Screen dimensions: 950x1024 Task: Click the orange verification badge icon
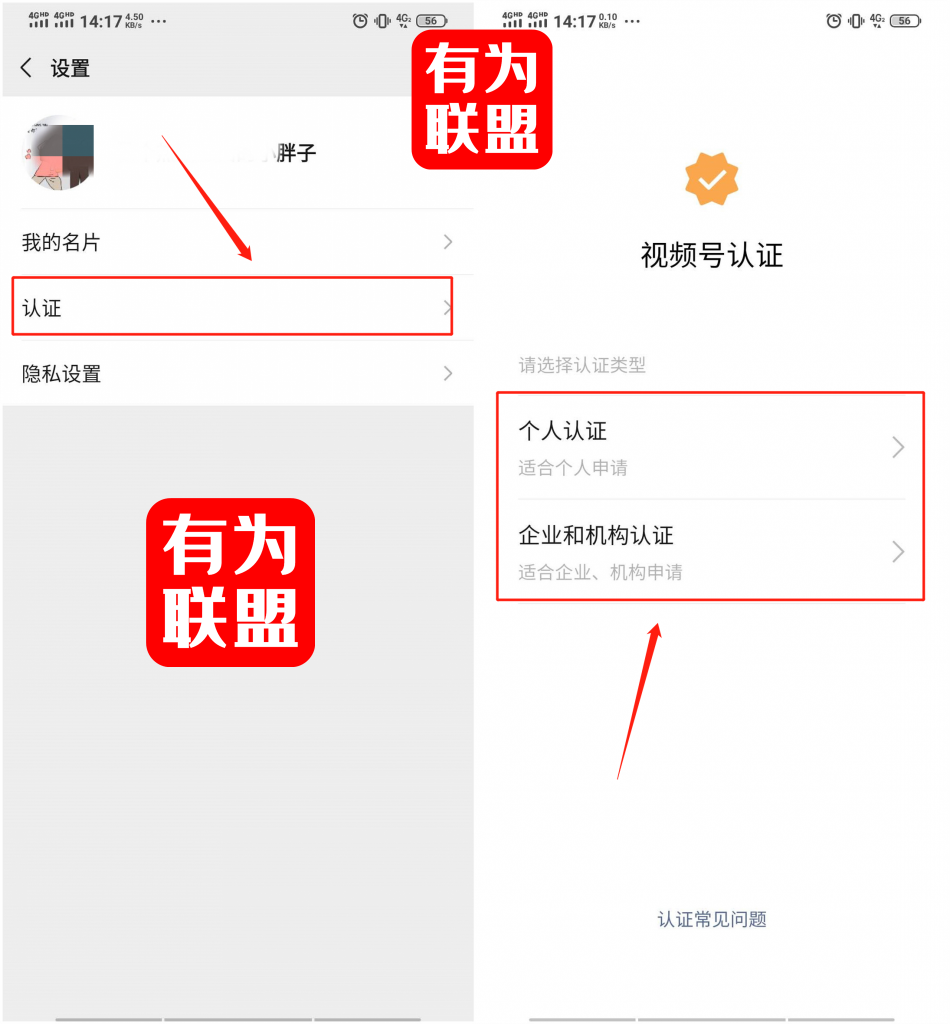pos(711,179)
